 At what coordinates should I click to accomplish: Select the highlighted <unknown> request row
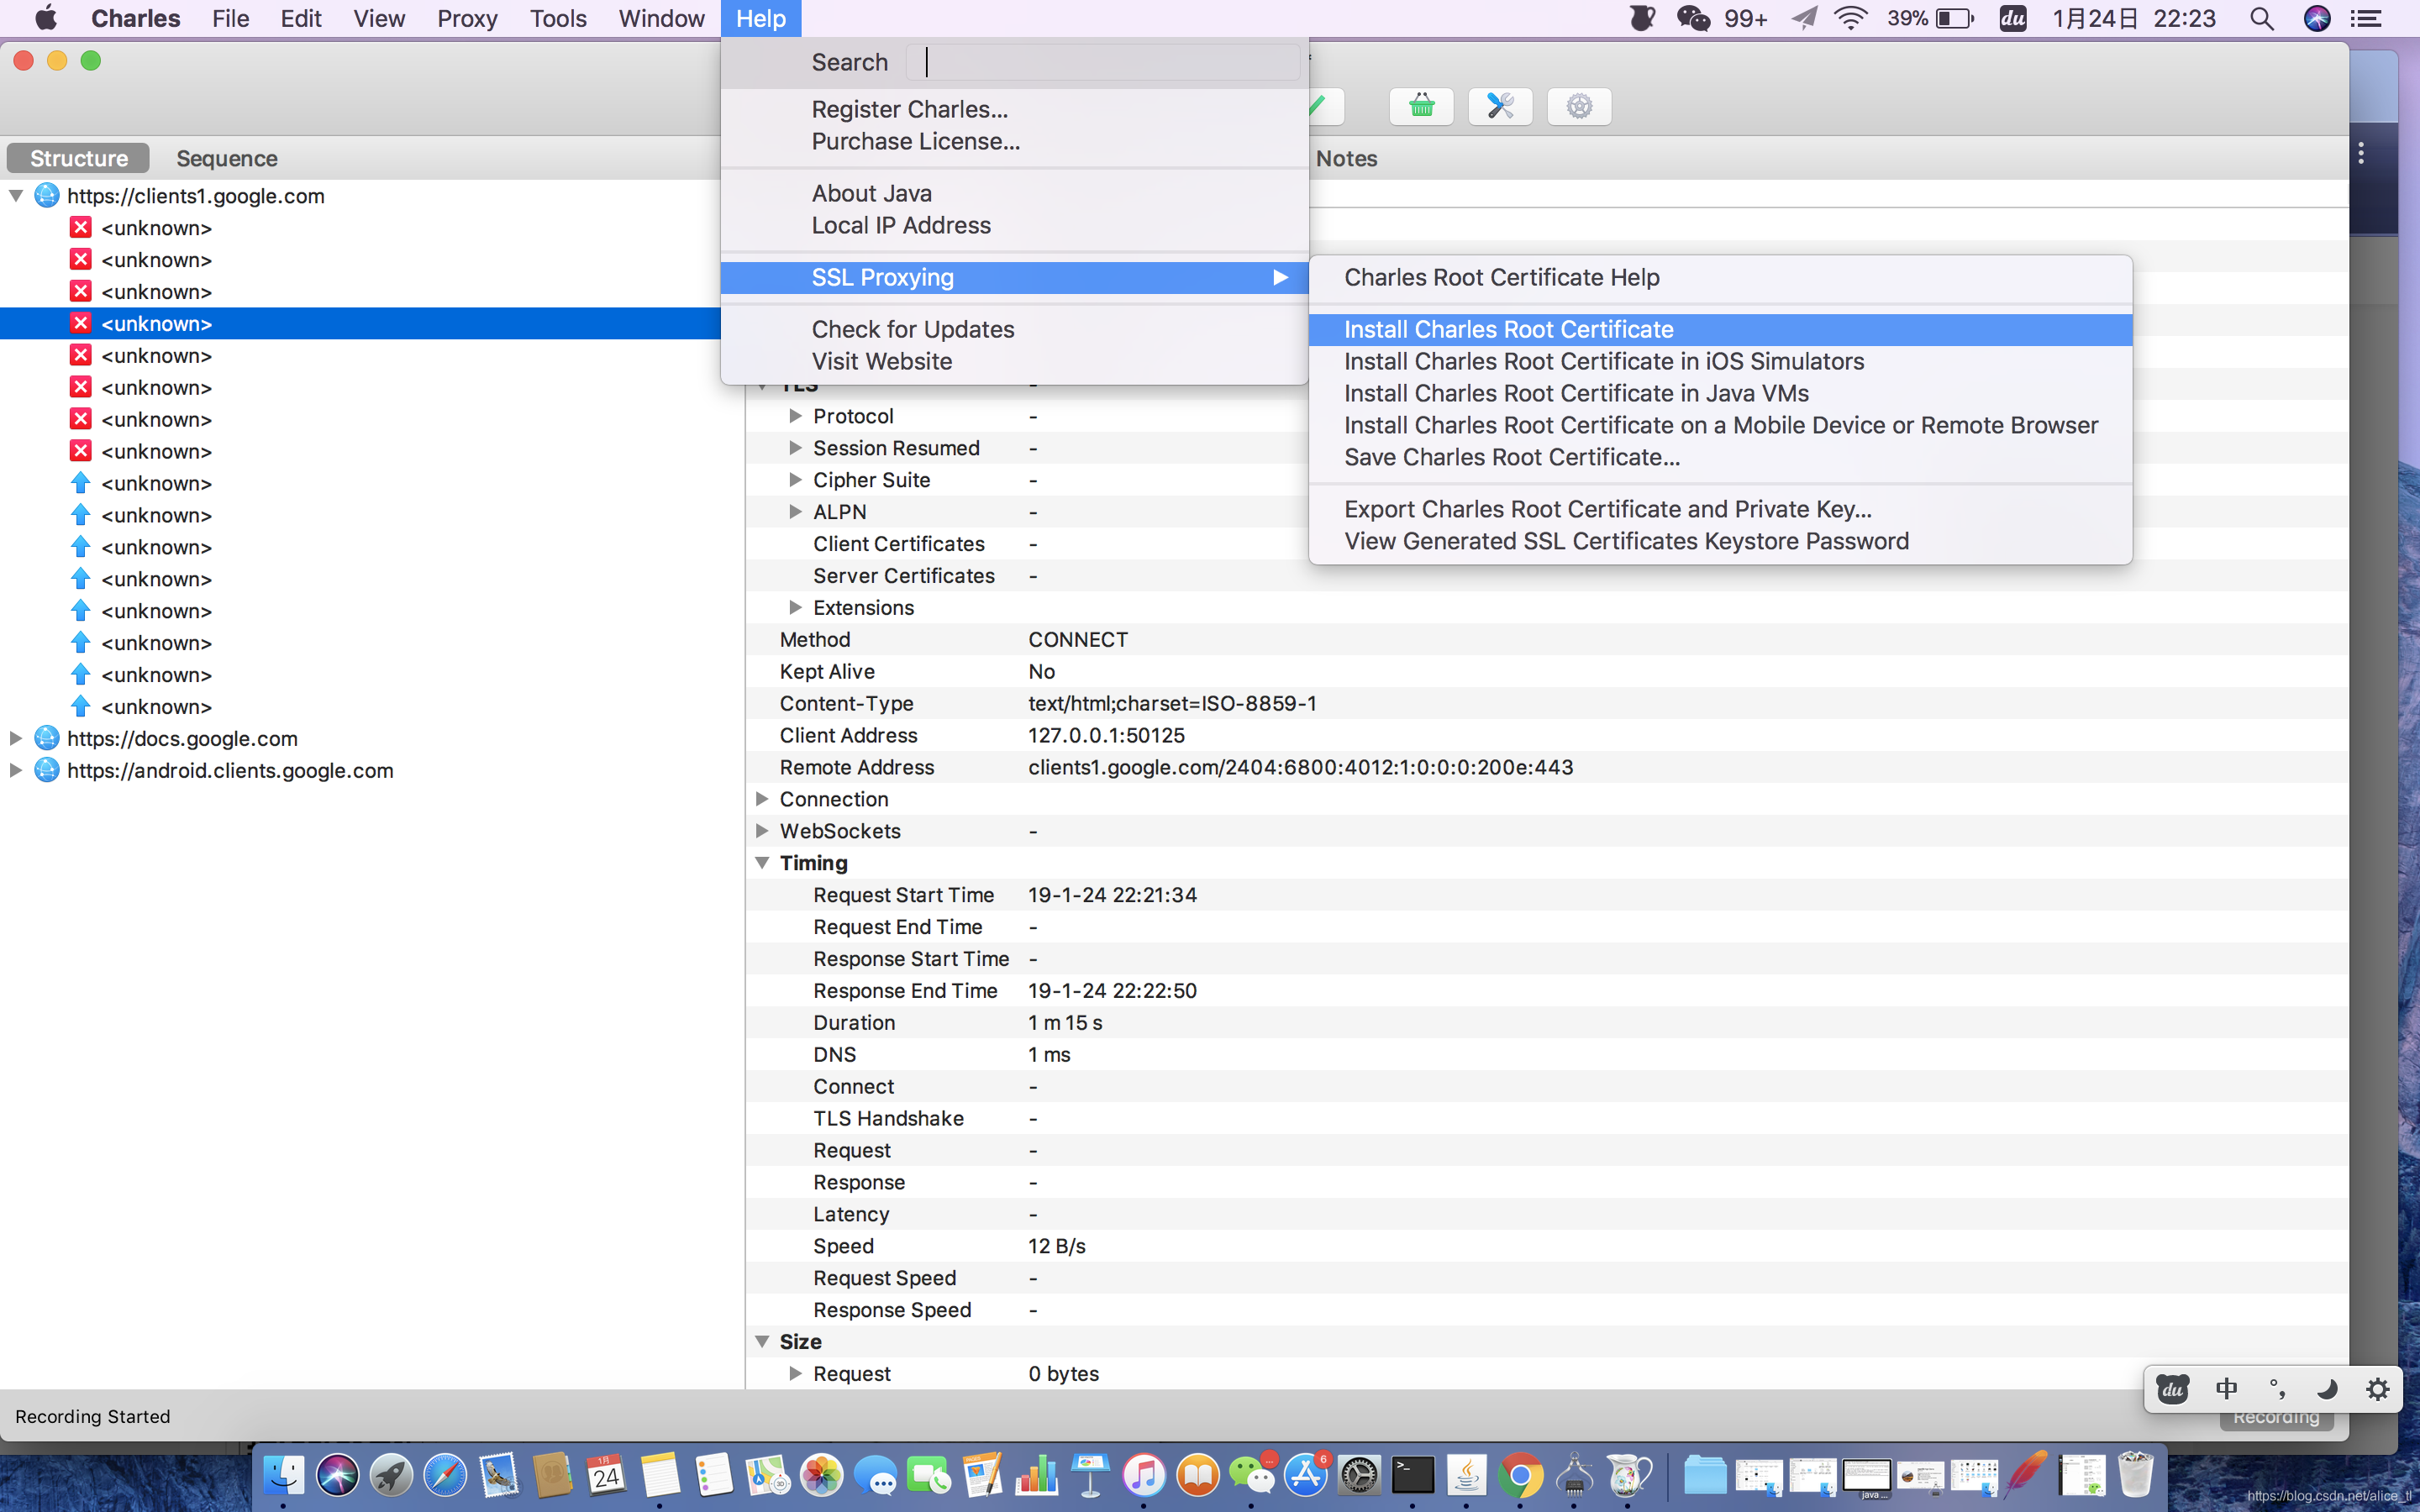tap(360, 323)
